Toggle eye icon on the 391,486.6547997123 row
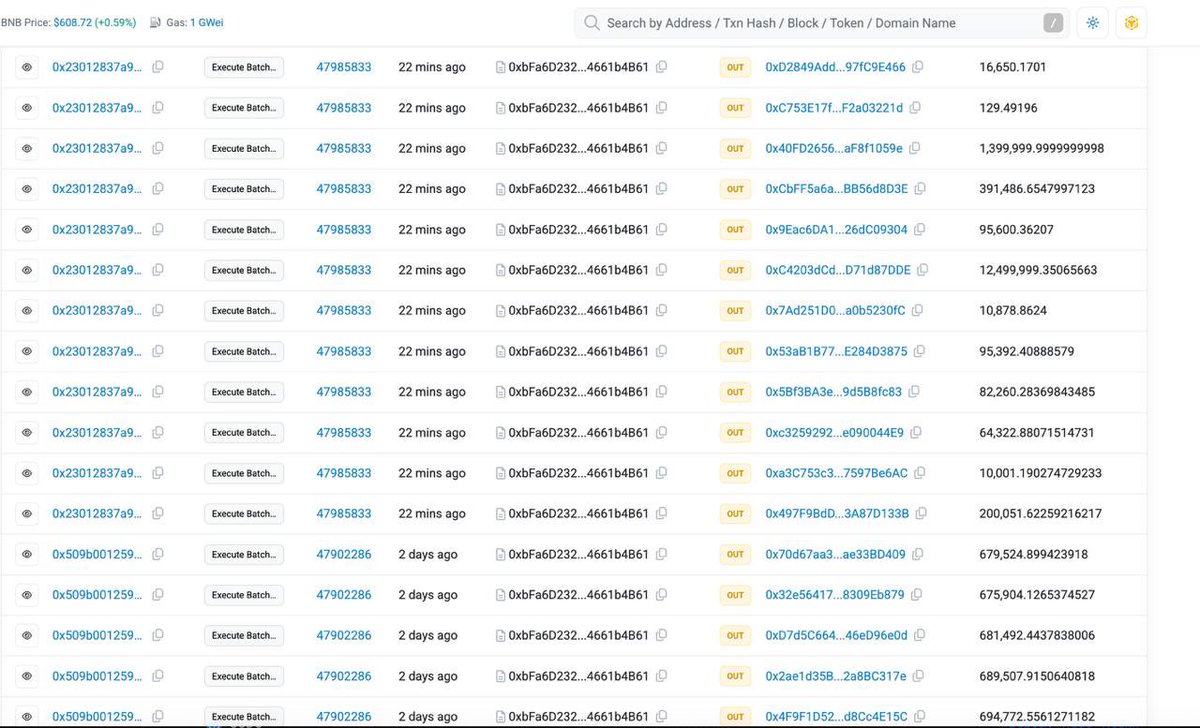This screenshot has height=728, width=1200. (27, 189)
